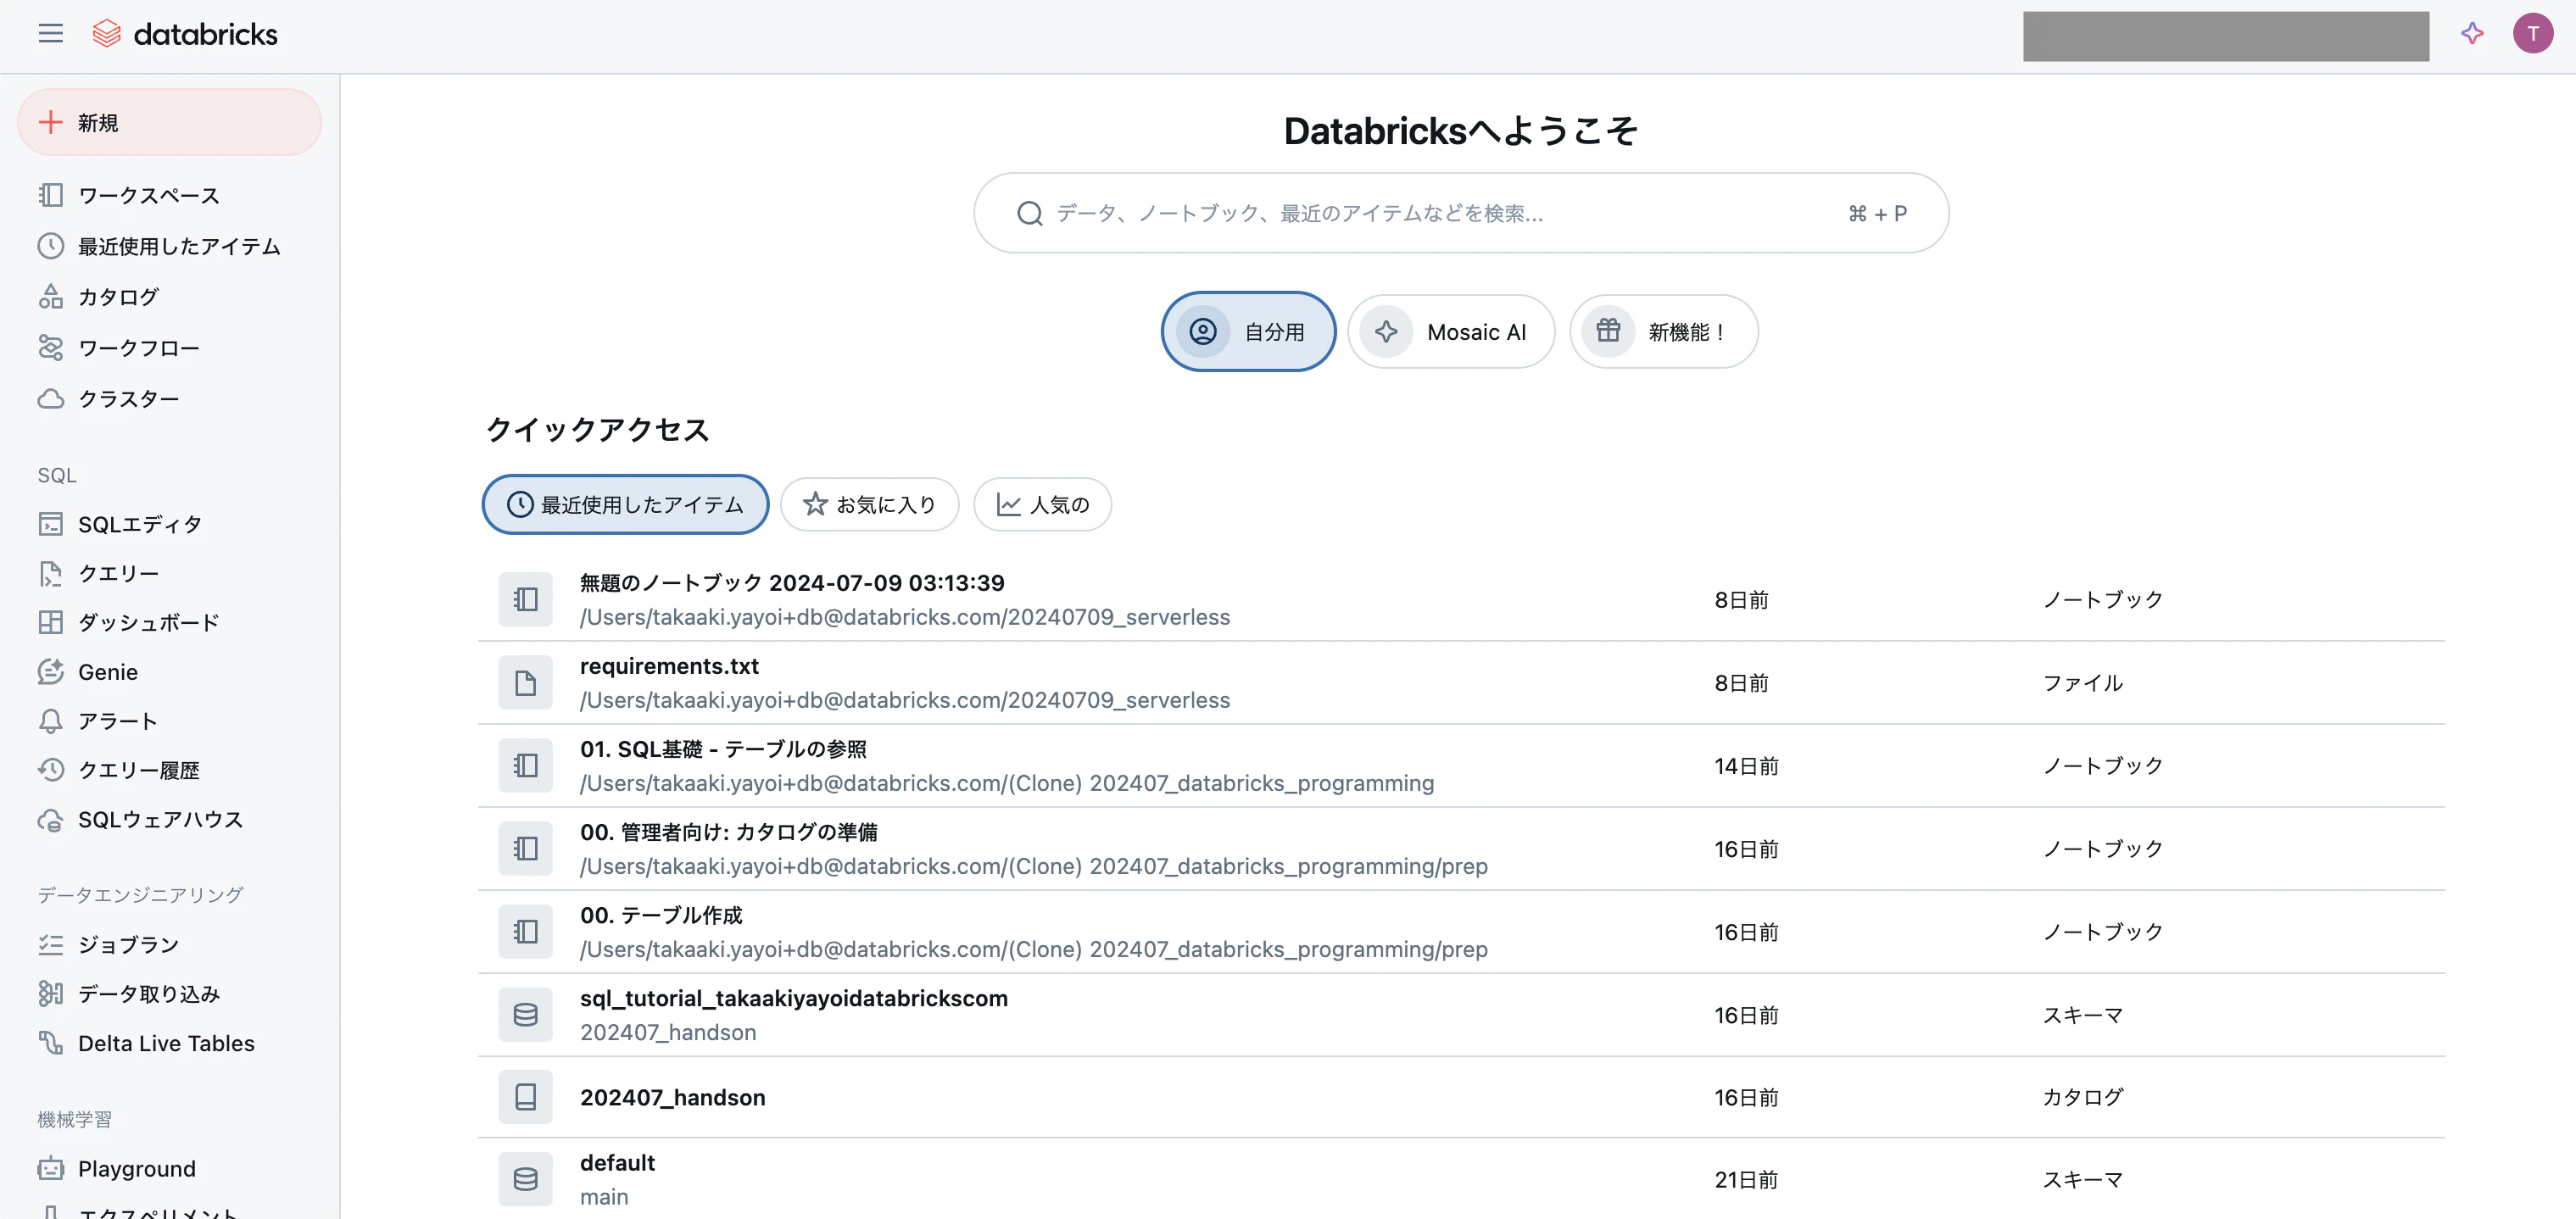Open the user avatar T menu
This screenshot has width=2576, height=1219.
pyautogui.click(x=2533, y=34)
